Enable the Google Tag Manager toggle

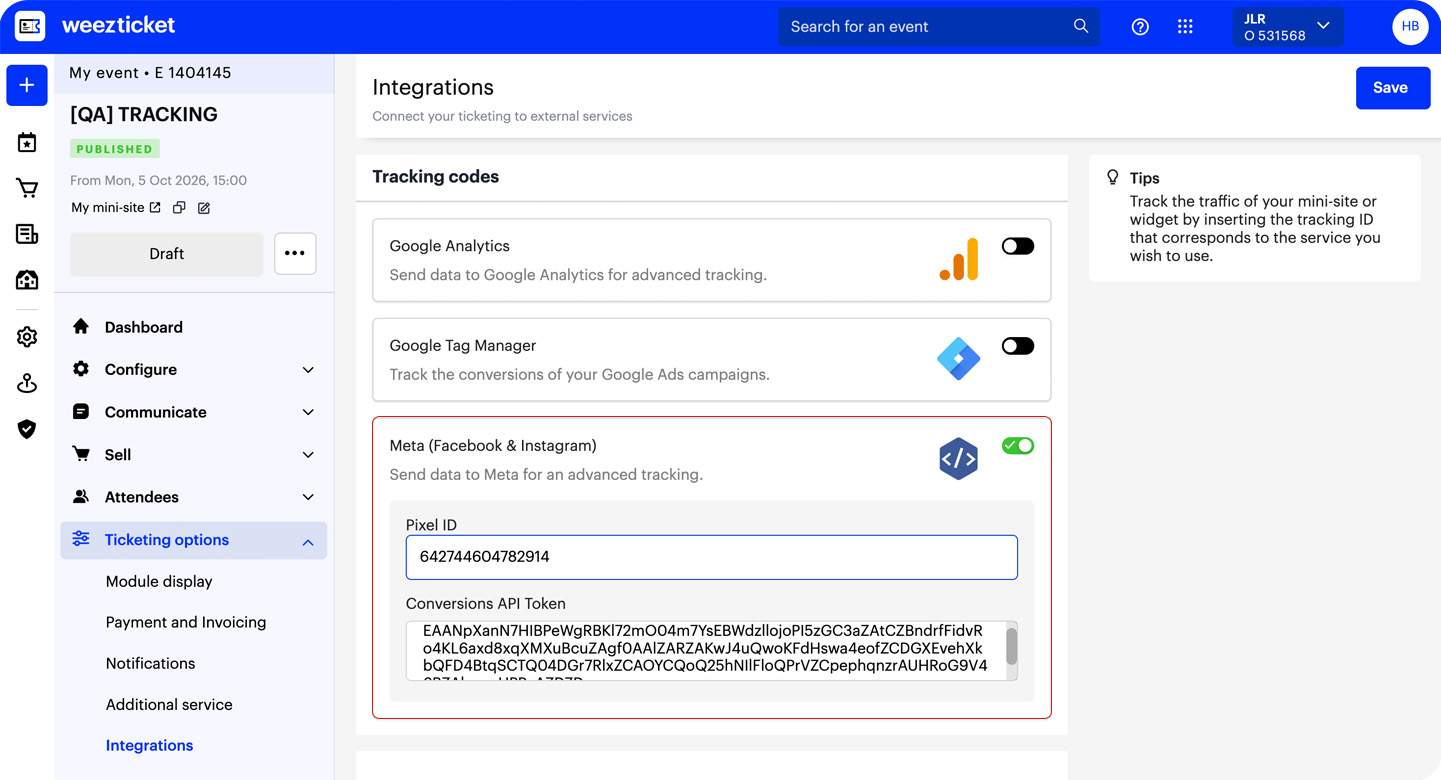click(x=1017, y=345)
